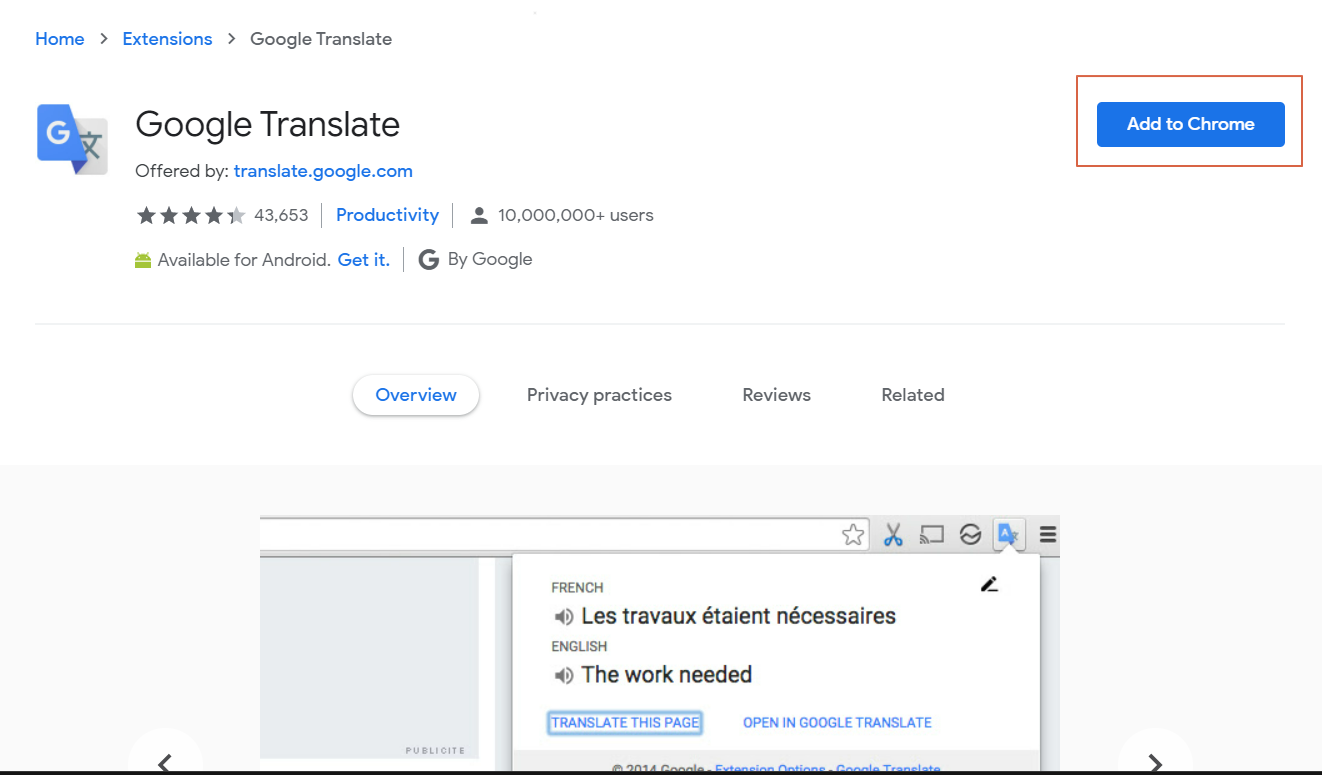Click the scissors icon in screenshot toolbar
Image resolution: width=1322 pixels, height=775 pixels.
[893, 535]
